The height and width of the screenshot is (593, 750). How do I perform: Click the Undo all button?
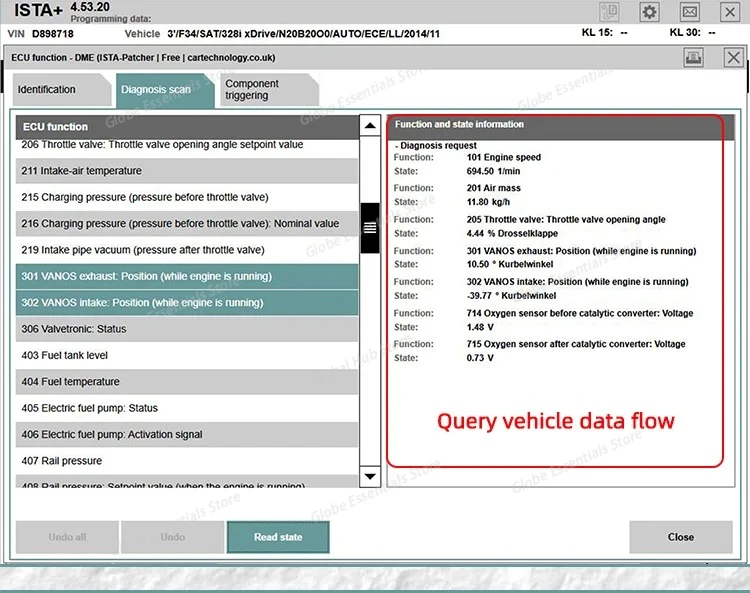67,537
